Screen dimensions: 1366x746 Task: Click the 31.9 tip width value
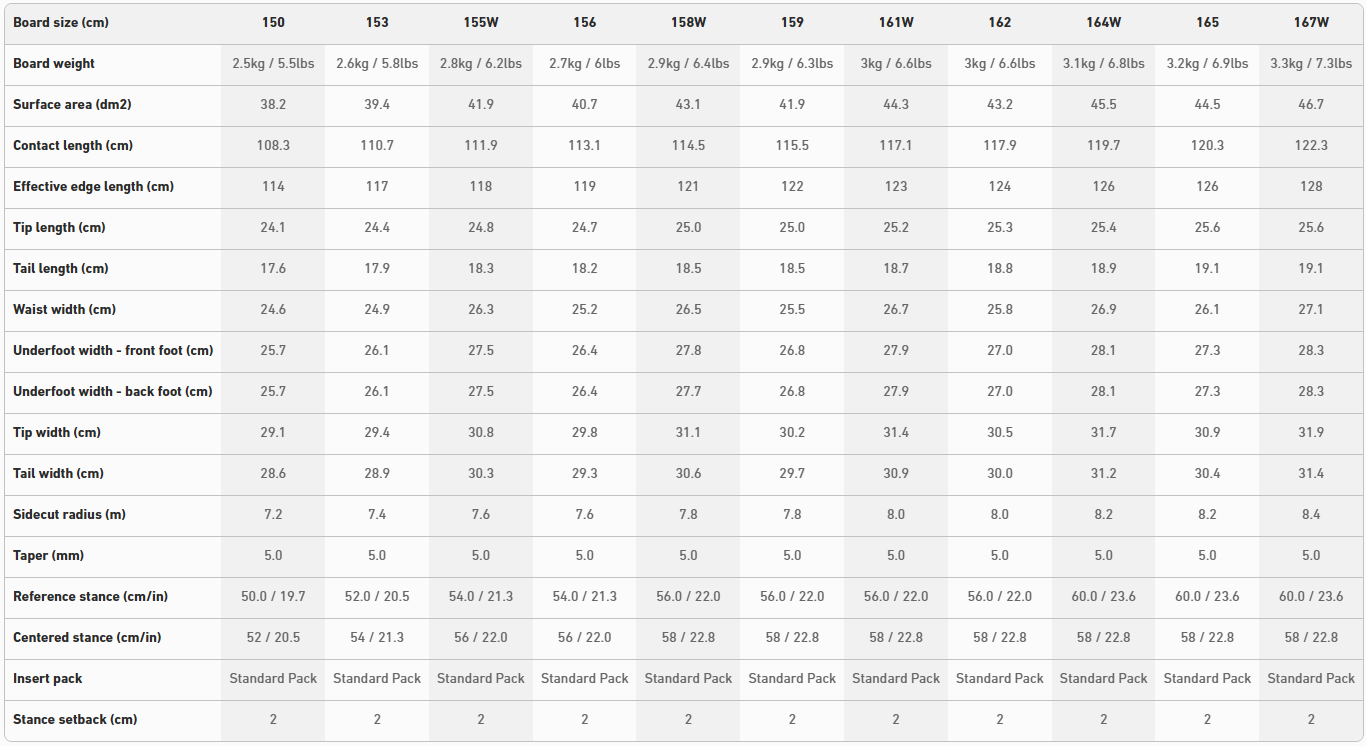(1311, 432)
